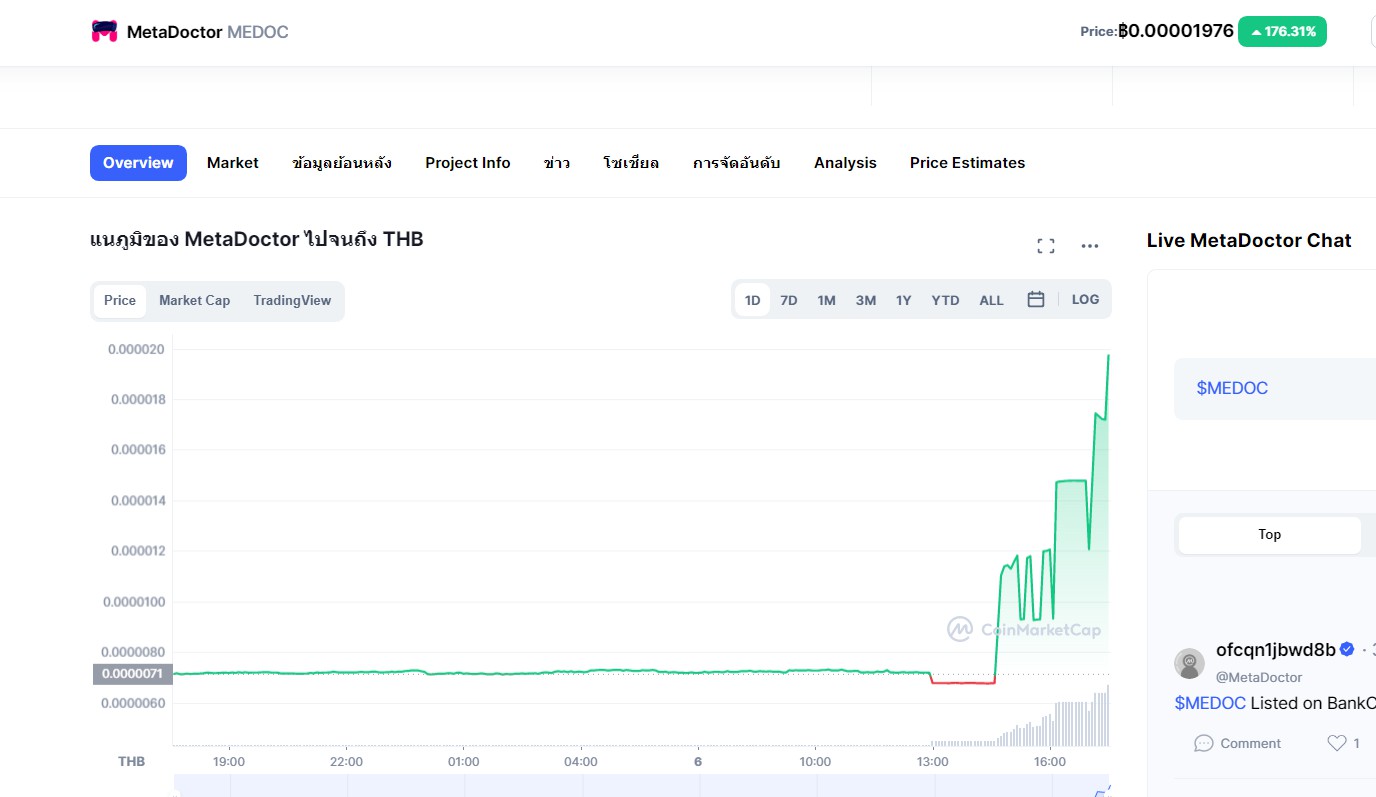
Task: Open the Market tab
Action: 233,163
